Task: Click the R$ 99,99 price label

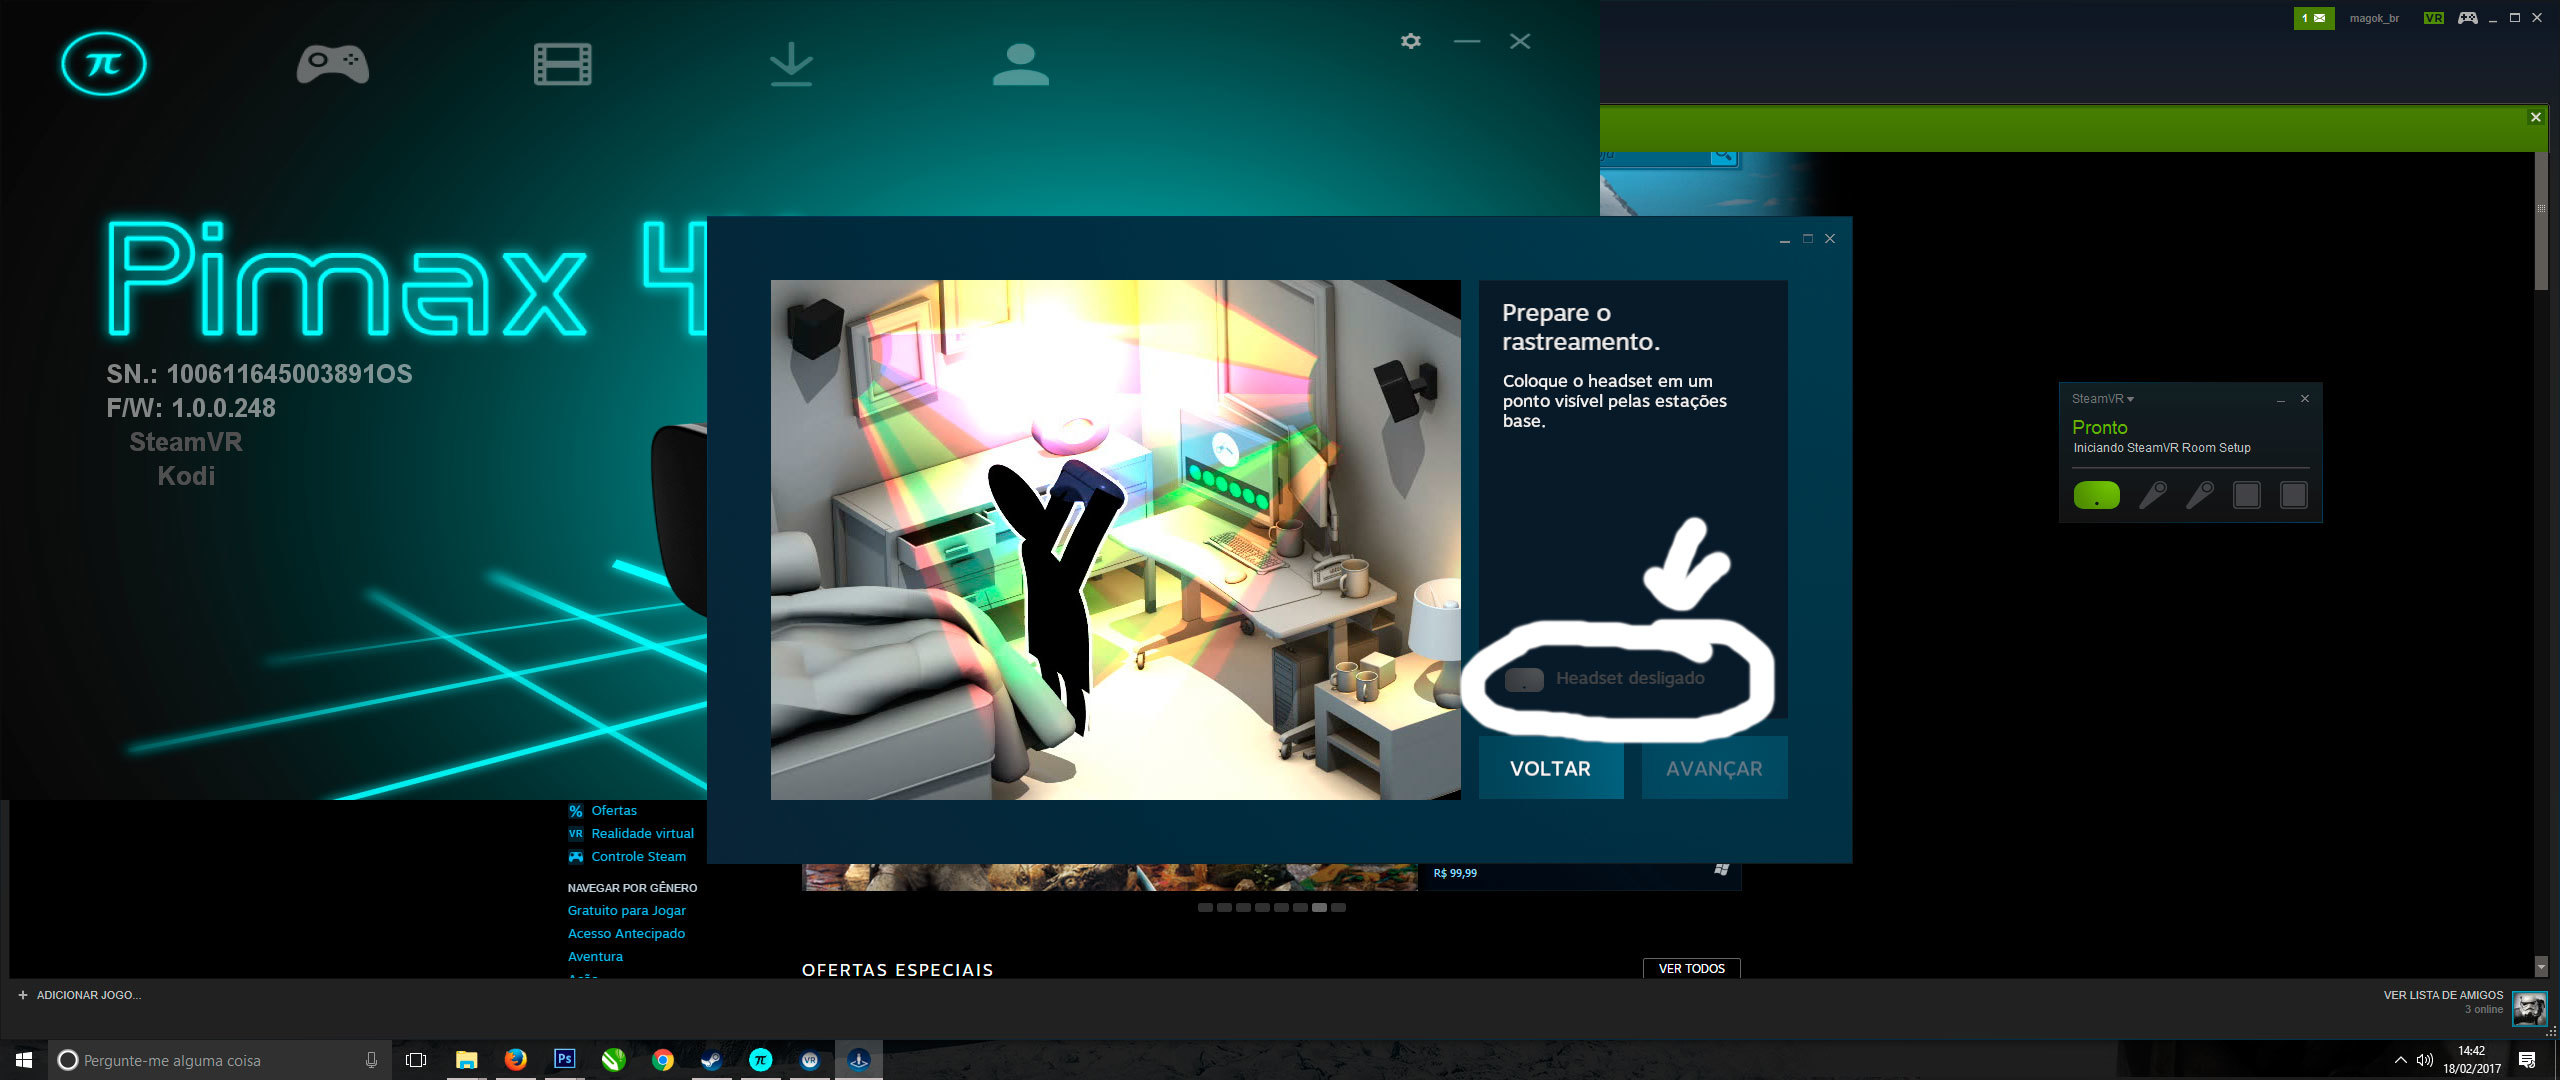Action: click(x=1455, y=874)
